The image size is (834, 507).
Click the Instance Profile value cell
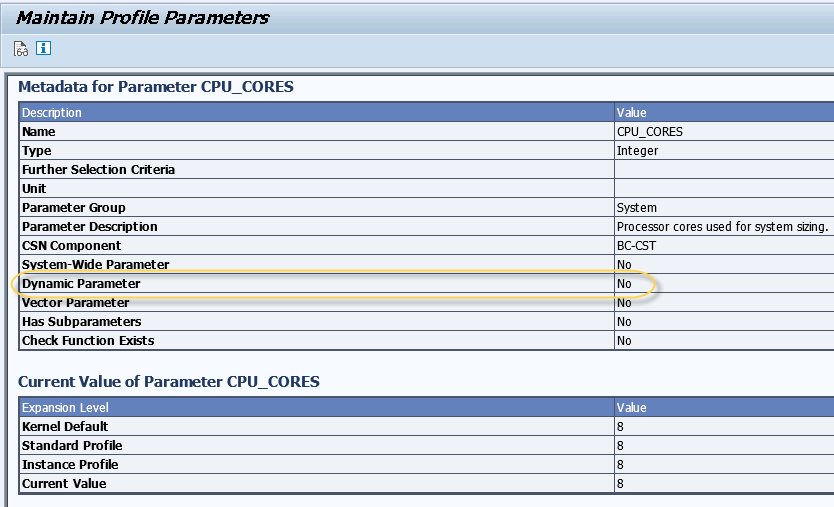[621, 465]
